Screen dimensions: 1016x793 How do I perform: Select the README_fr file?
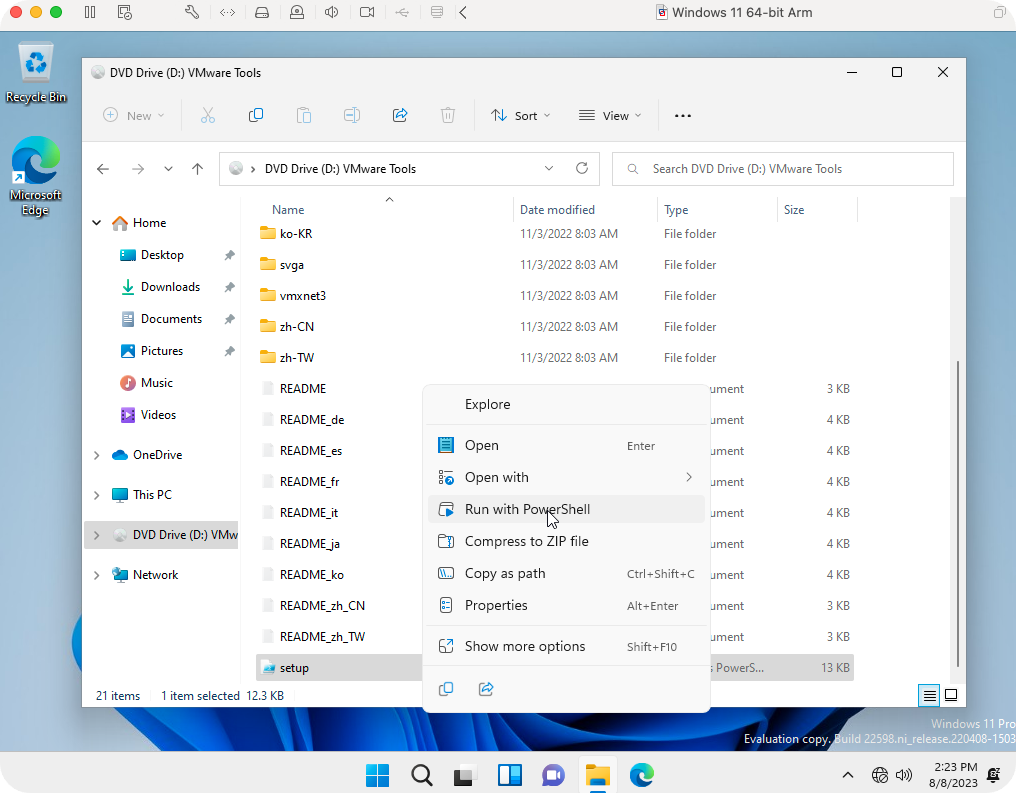pos(309,481)
